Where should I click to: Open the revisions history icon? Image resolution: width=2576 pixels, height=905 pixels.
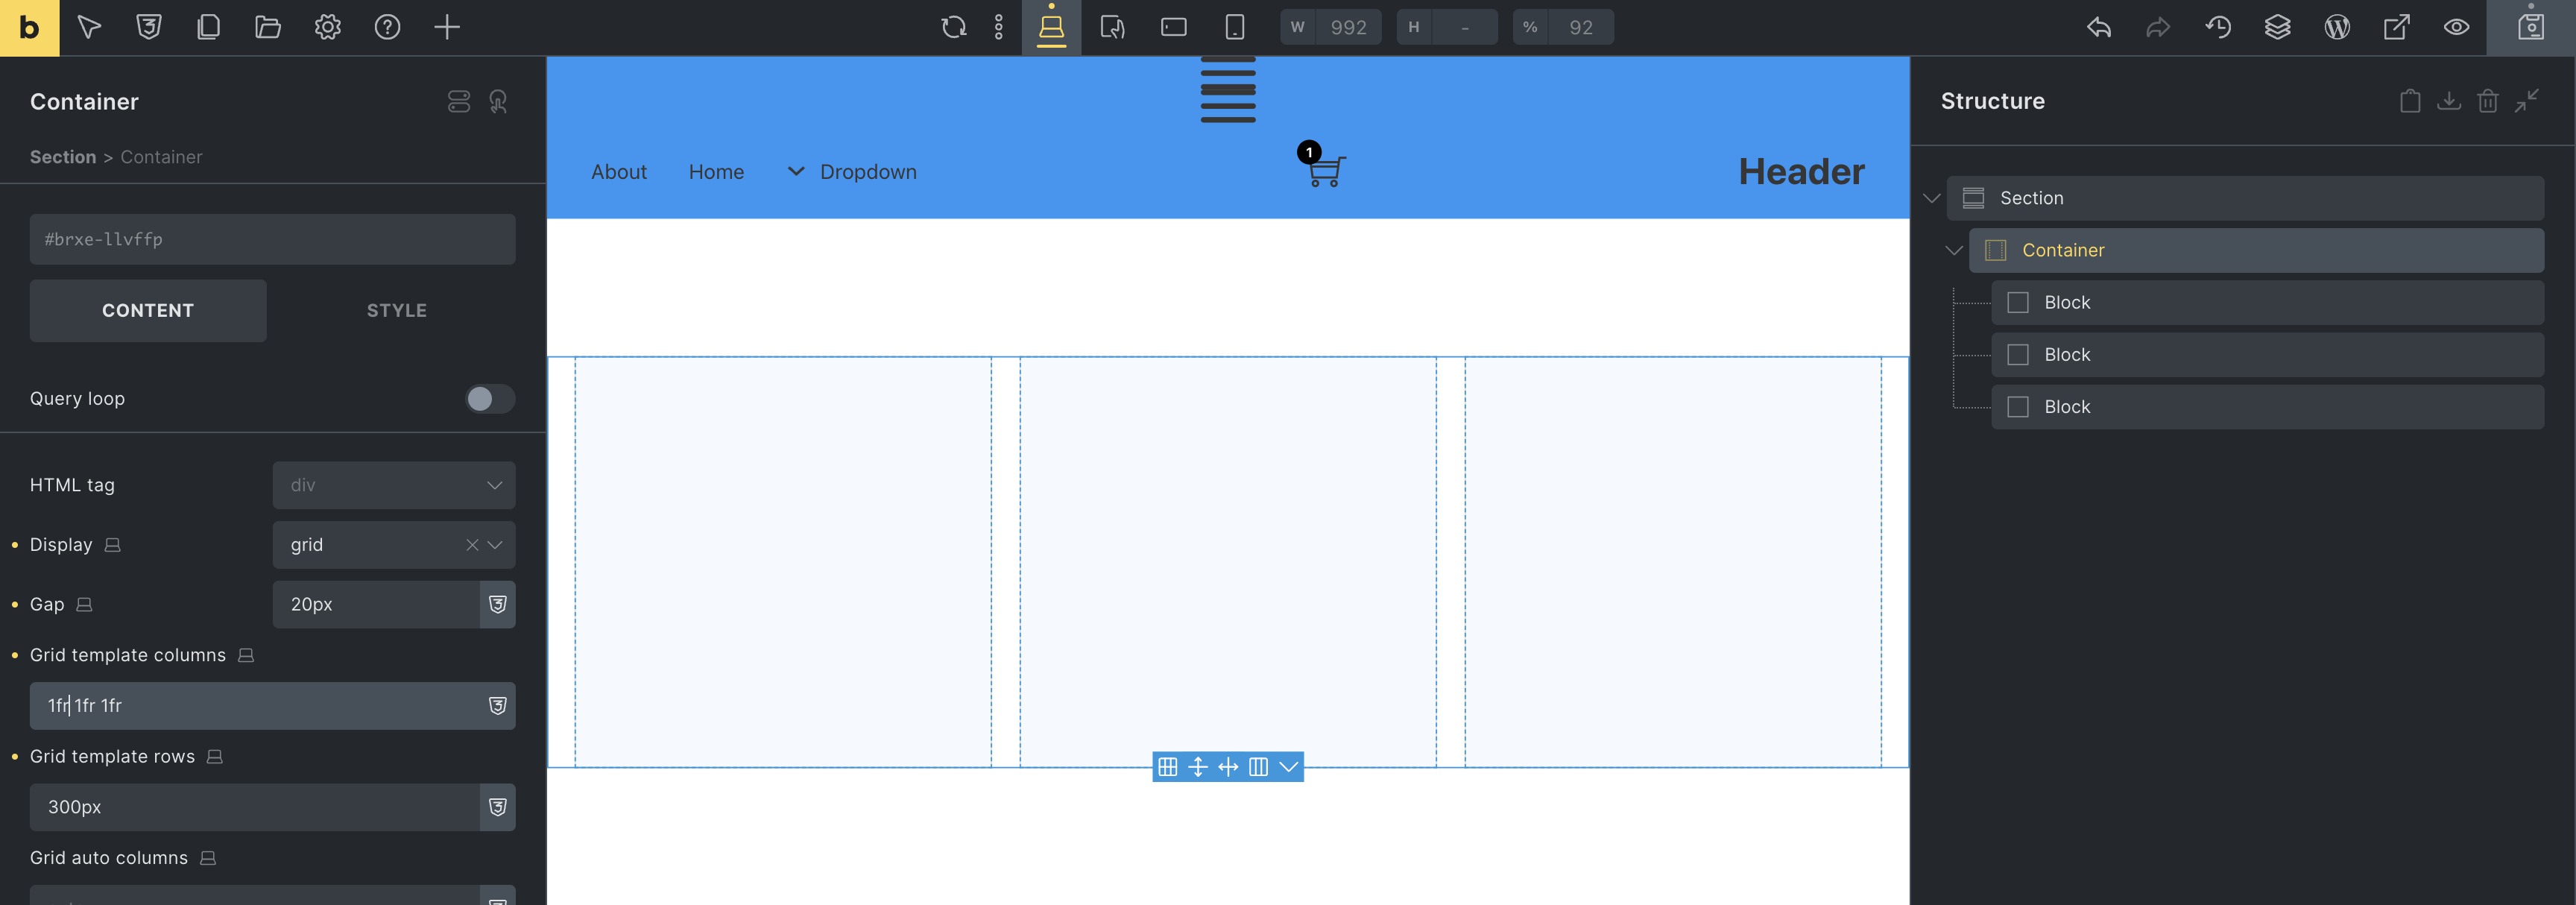click(x=2218, y=27)
